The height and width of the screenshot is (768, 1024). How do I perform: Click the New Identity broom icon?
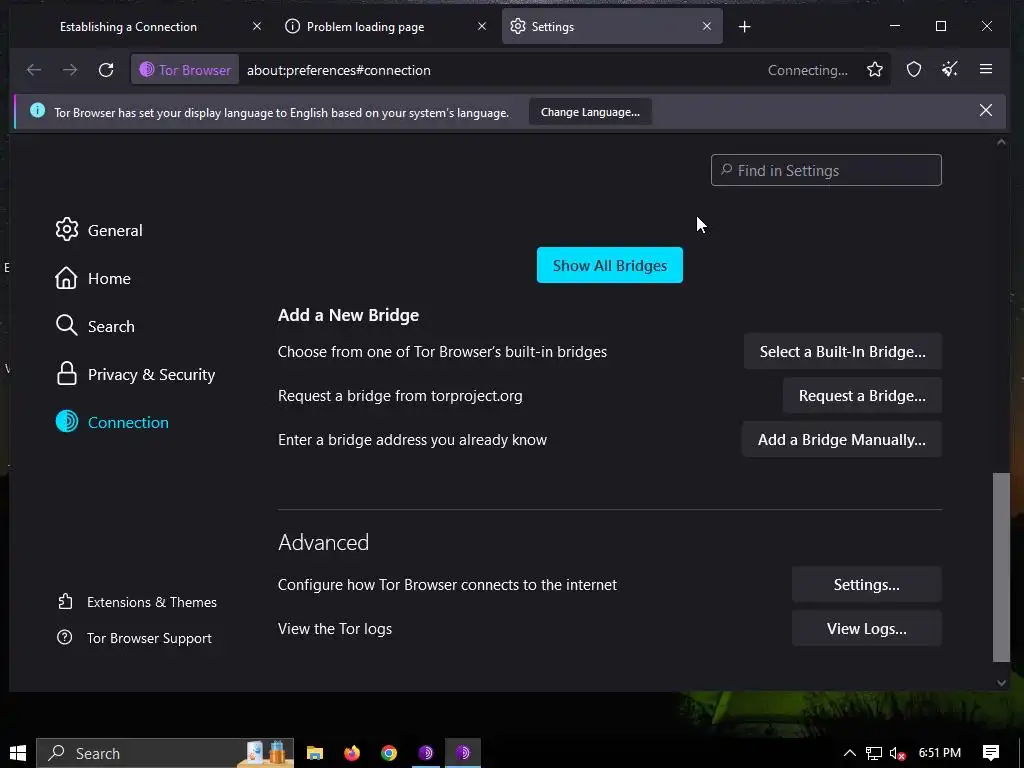pyautogui.click(x=950, y=69)
